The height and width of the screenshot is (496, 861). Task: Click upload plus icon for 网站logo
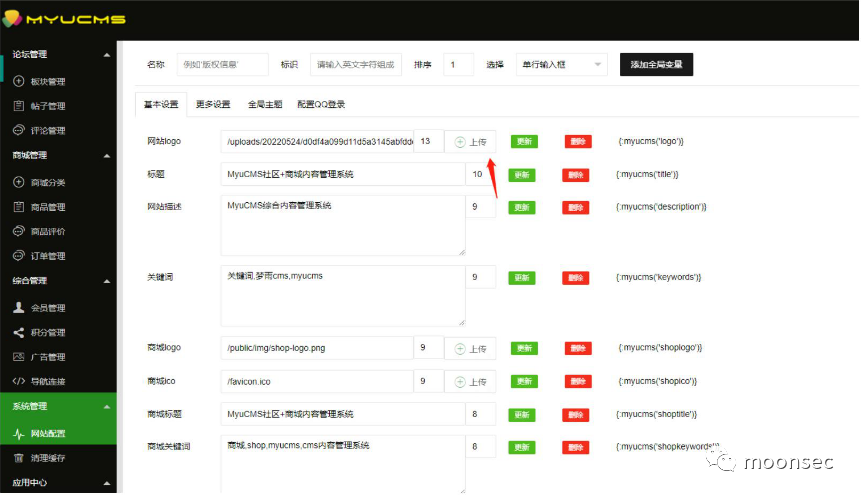click(x=460, y=142)
